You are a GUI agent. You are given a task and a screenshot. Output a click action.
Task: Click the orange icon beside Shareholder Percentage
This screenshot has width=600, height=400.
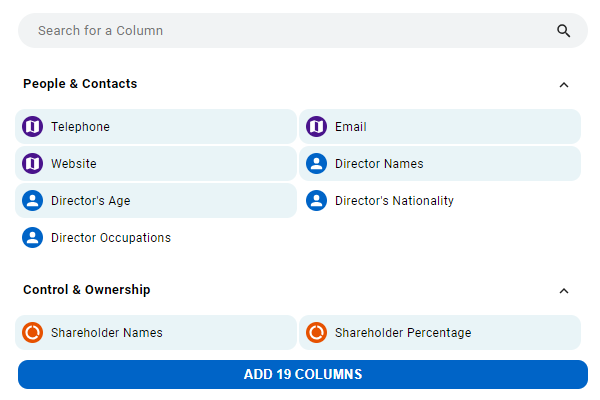pos(316,333)
